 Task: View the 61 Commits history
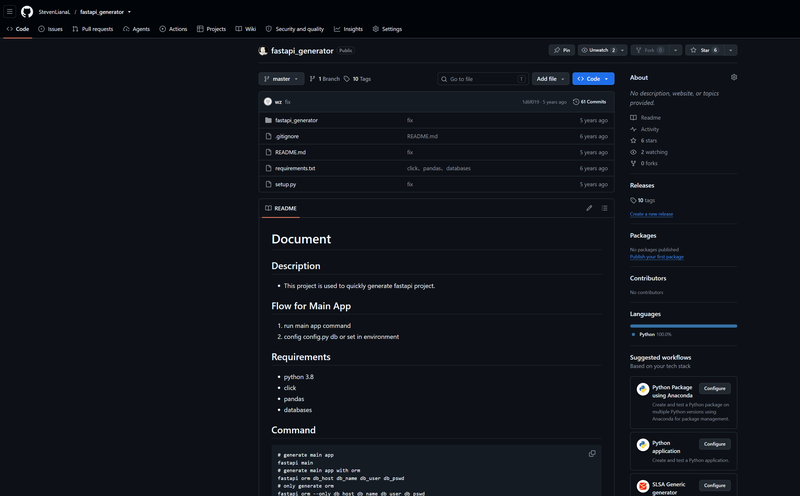click(590, 102)
